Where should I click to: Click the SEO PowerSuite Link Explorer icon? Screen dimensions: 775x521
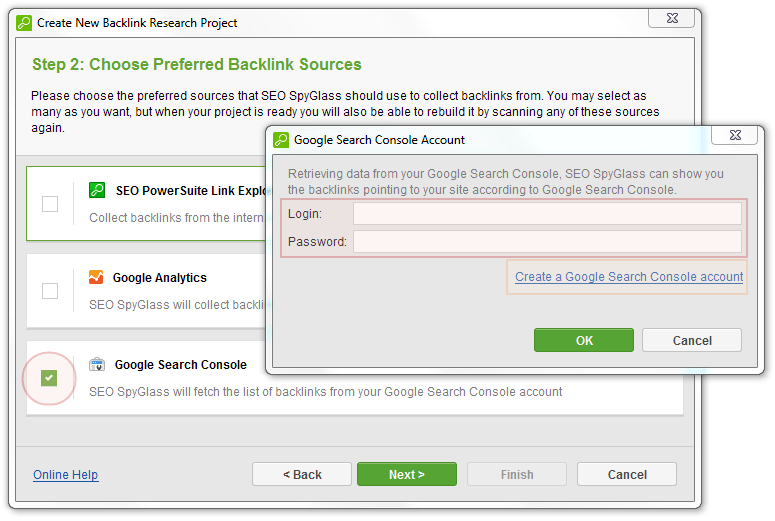coord(97,189)
